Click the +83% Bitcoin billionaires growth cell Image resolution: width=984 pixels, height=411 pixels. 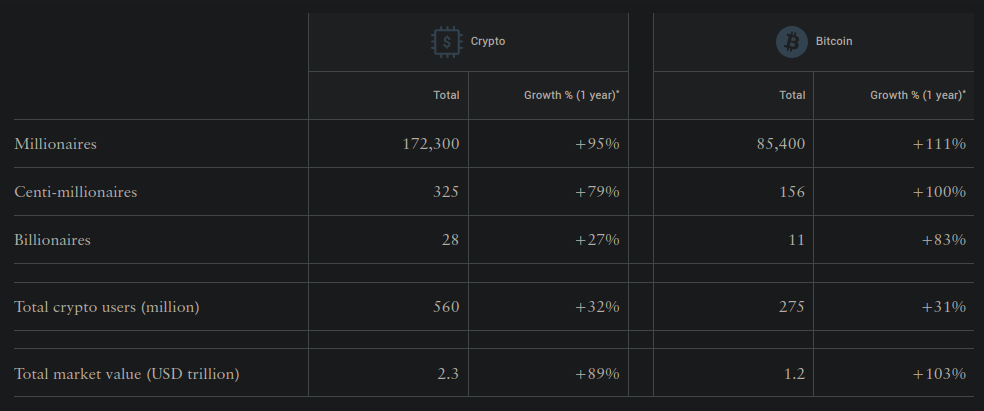click(943, 240)
